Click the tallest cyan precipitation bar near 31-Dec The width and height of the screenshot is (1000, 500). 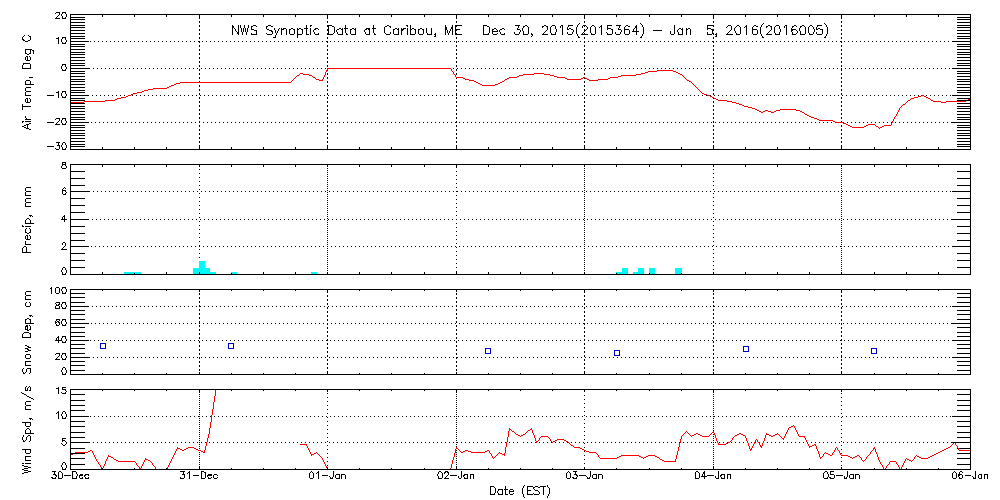[202, 267]
